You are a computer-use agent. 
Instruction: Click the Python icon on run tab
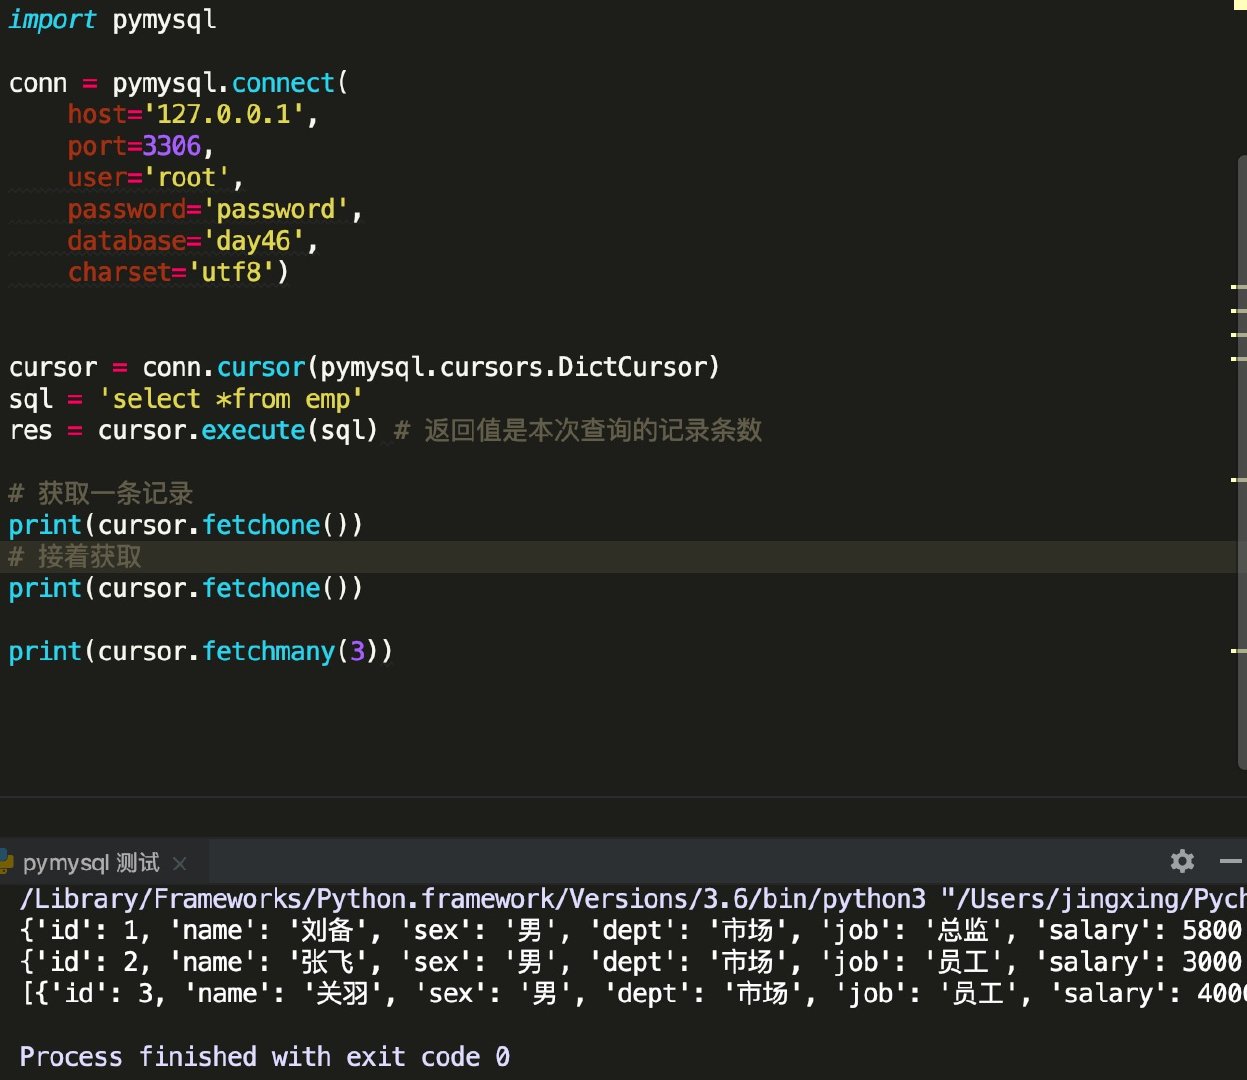(x=6, y=862)
